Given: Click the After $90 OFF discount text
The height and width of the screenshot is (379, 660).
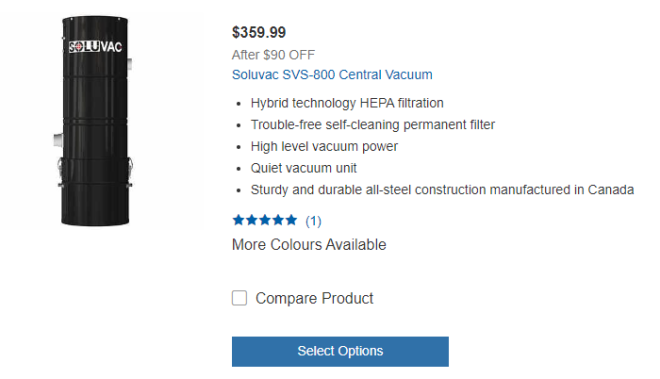Looking at the screenshot, I should coord(273,55).
